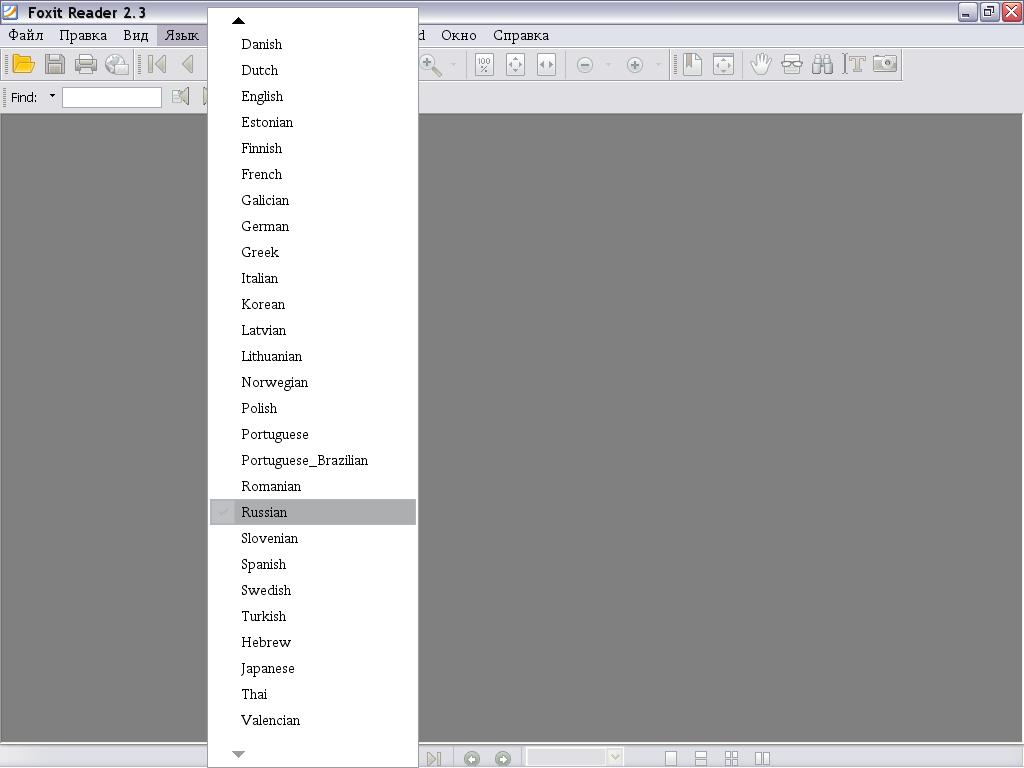Click the Fit Width icon
The width and height of the screenshot is (1024, 768).
click(546, 65)
